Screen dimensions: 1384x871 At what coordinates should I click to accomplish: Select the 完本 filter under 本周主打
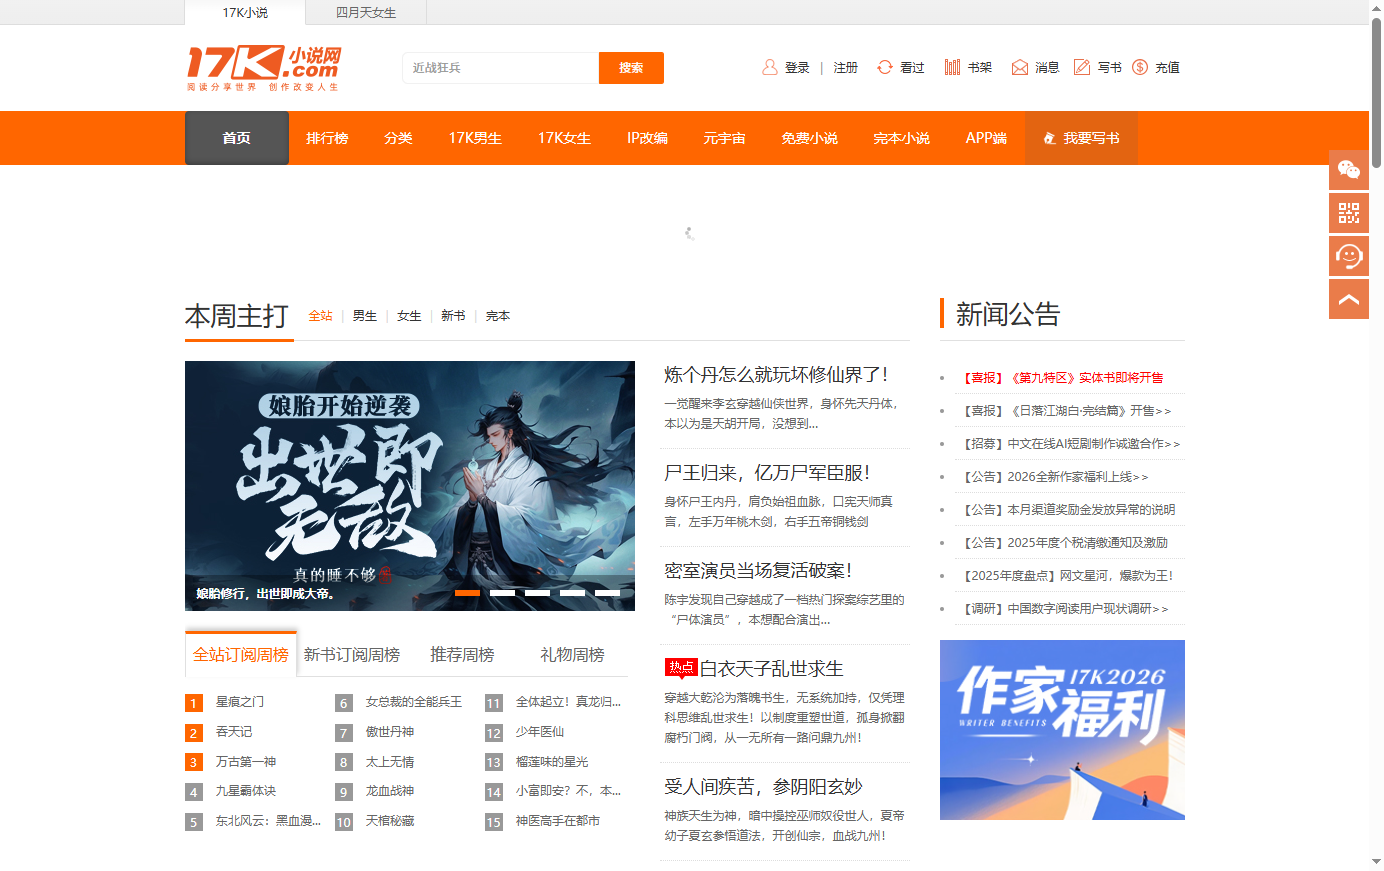click(498, 316)
